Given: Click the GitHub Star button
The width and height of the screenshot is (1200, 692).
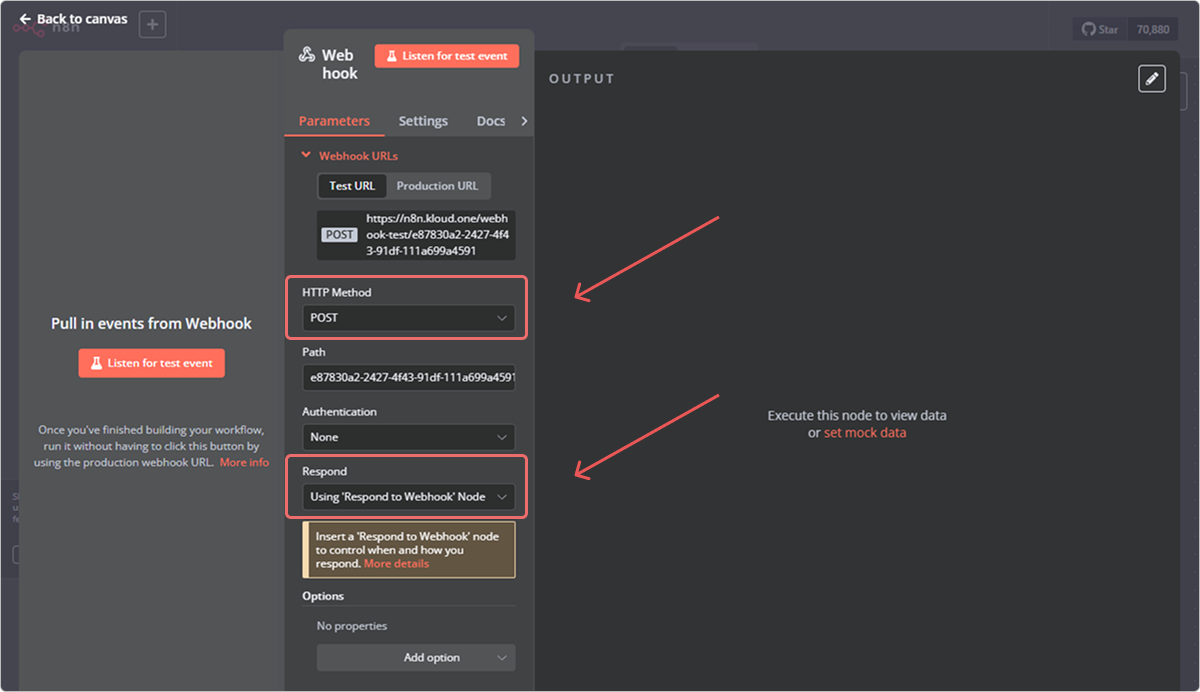Looking at the screenshot, I should point(1100,29).
